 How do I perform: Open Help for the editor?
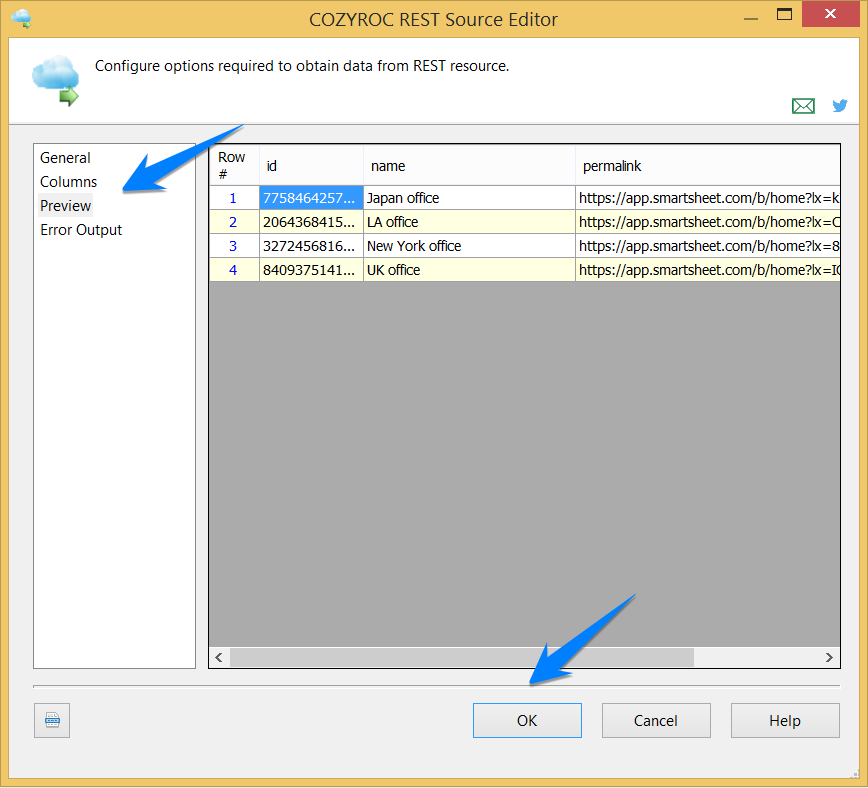coord(785,720)
